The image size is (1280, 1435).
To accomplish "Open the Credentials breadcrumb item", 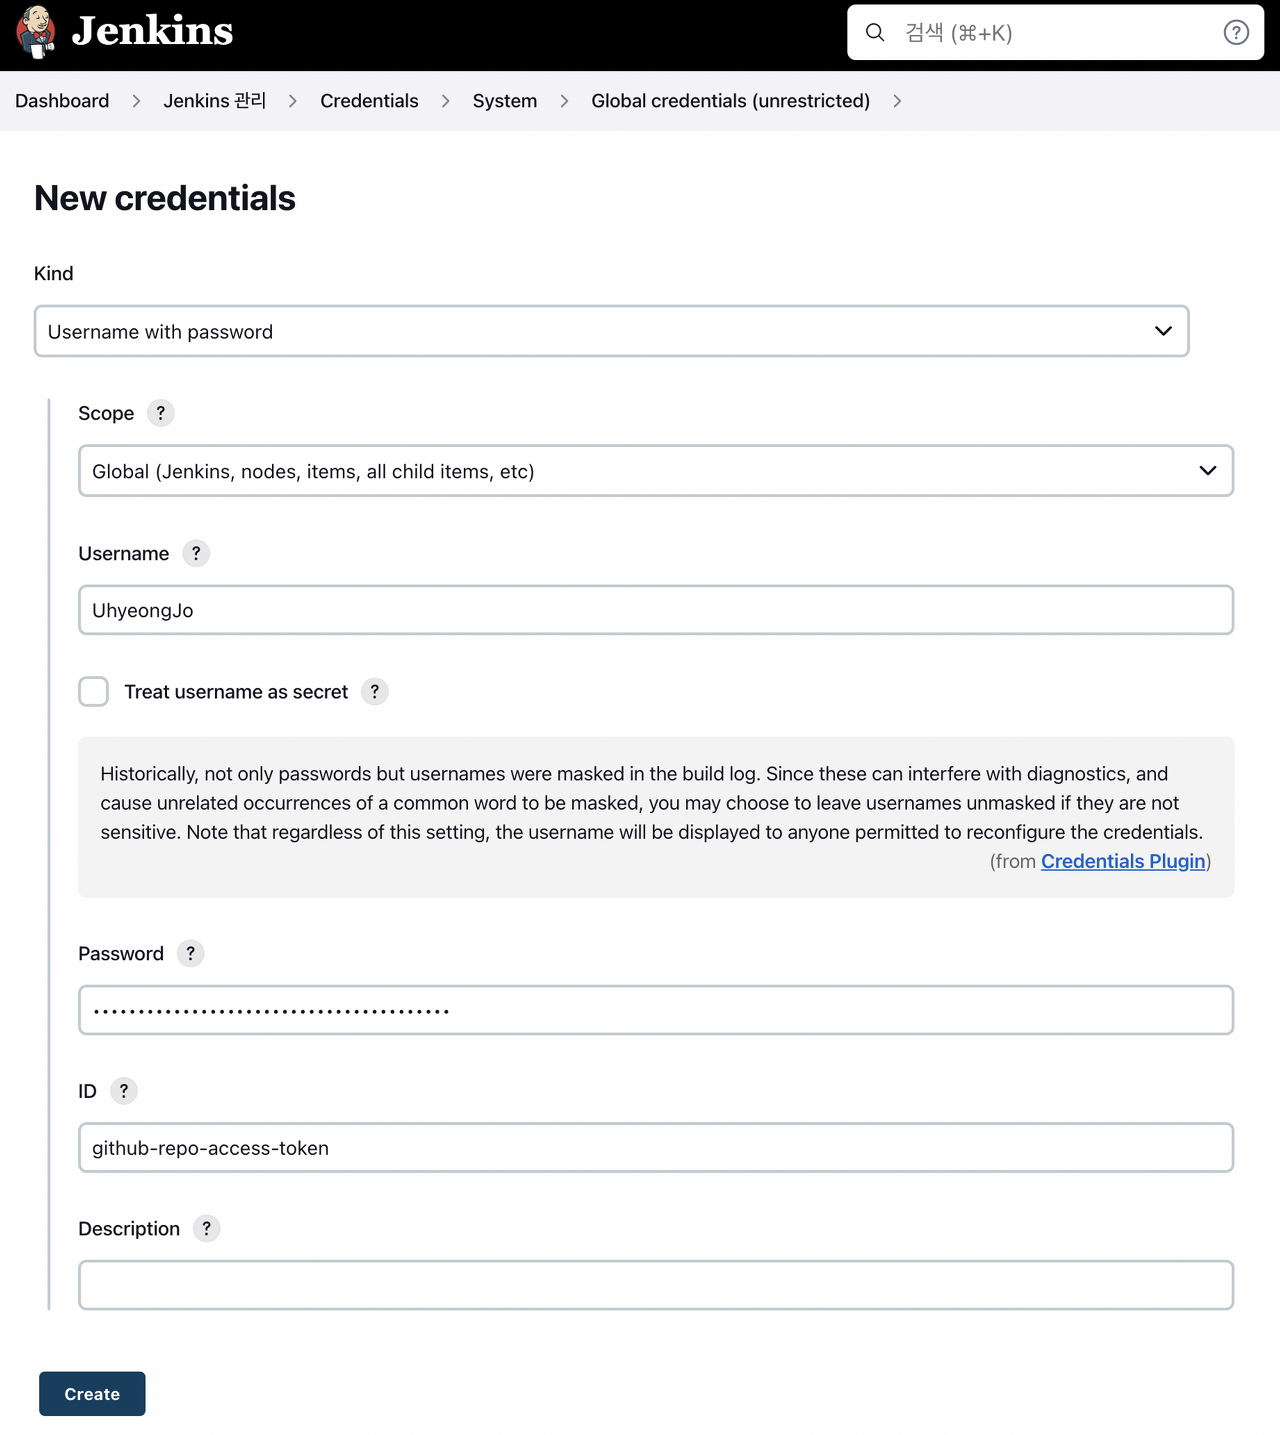I will [x=369, y=101].
